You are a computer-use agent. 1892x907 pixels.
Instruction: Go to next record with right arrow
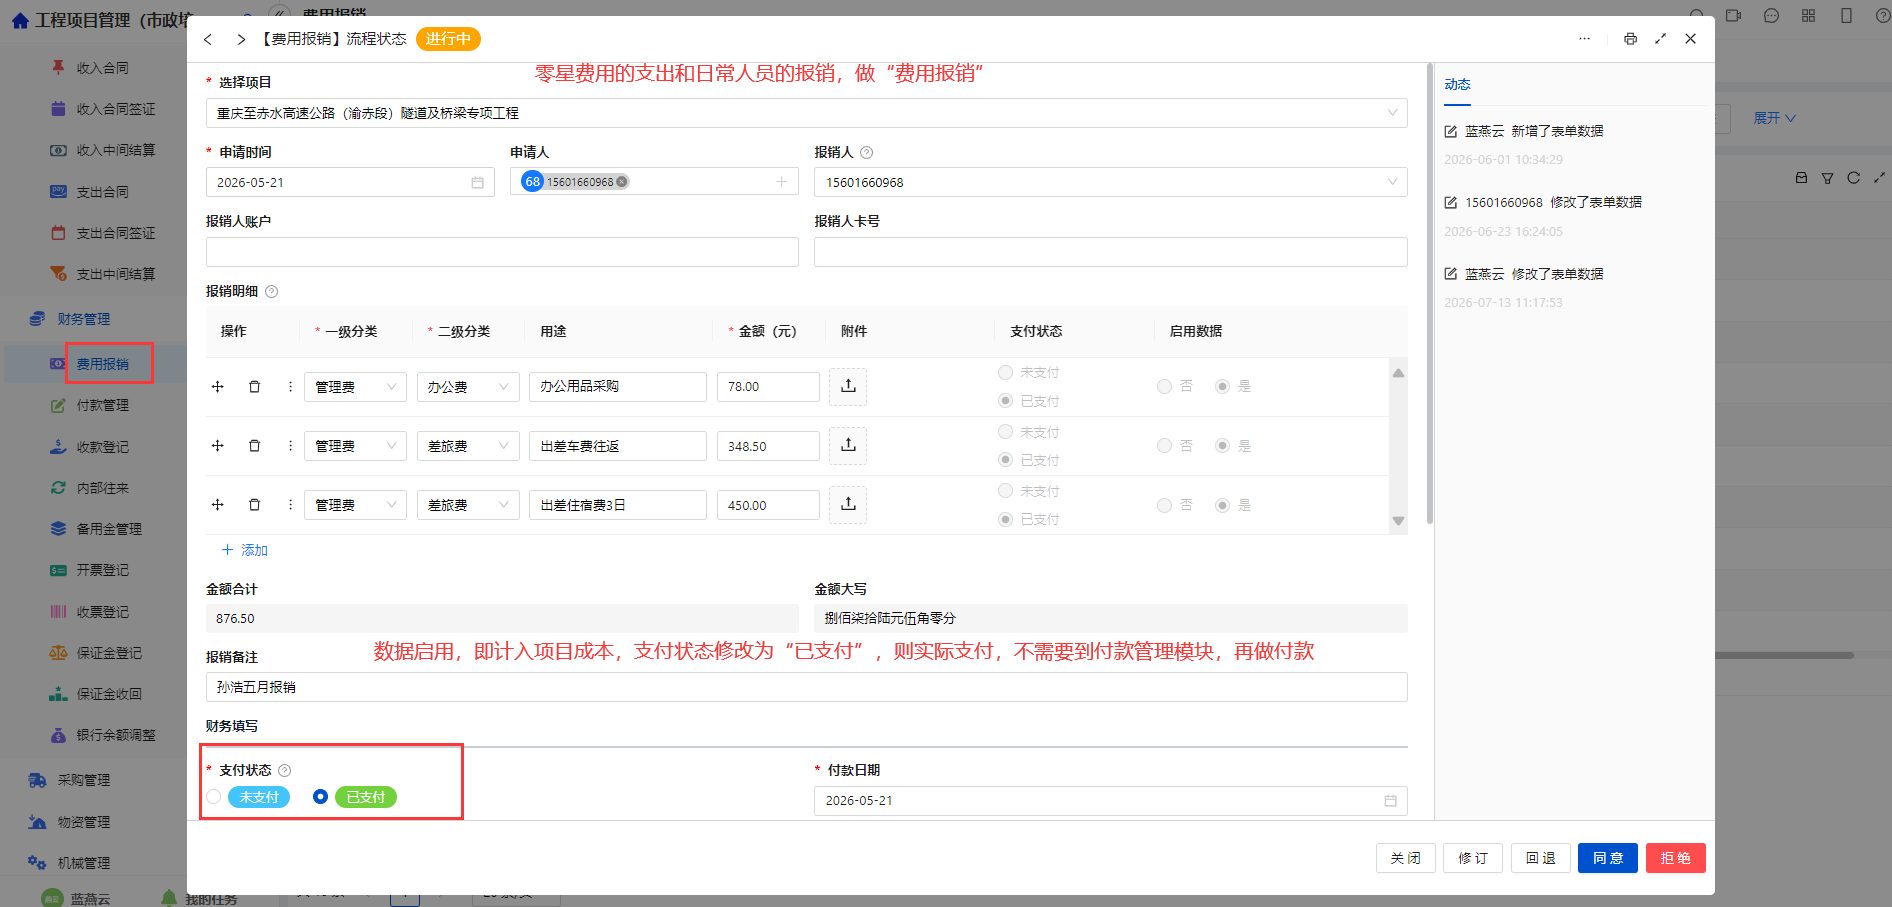(x=241, y=39)
